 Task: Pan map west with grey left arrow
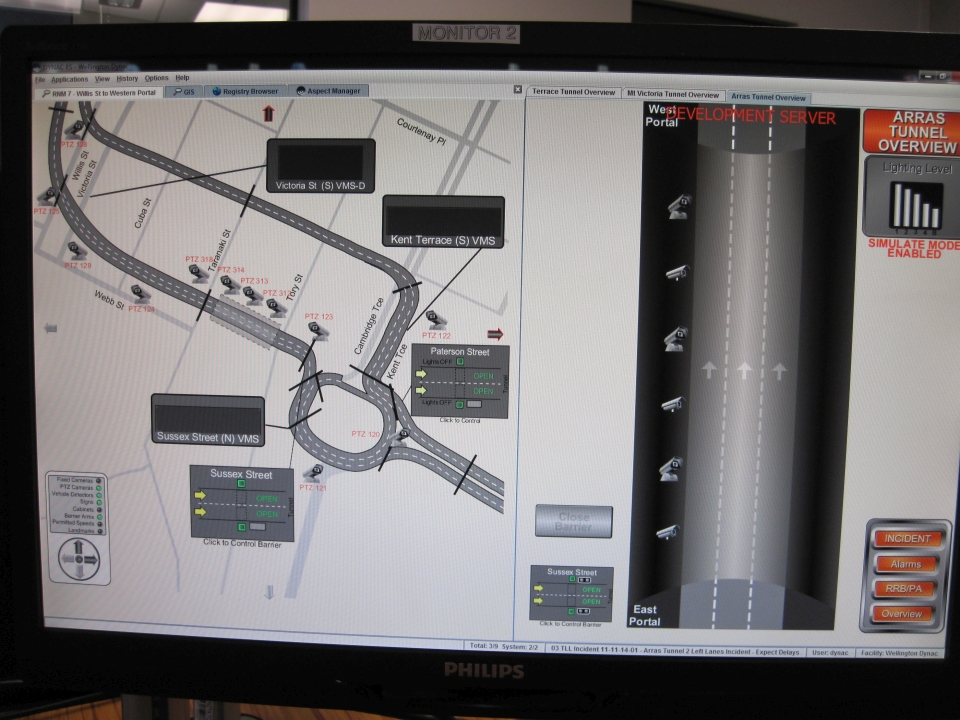click(x=51, y=328)
